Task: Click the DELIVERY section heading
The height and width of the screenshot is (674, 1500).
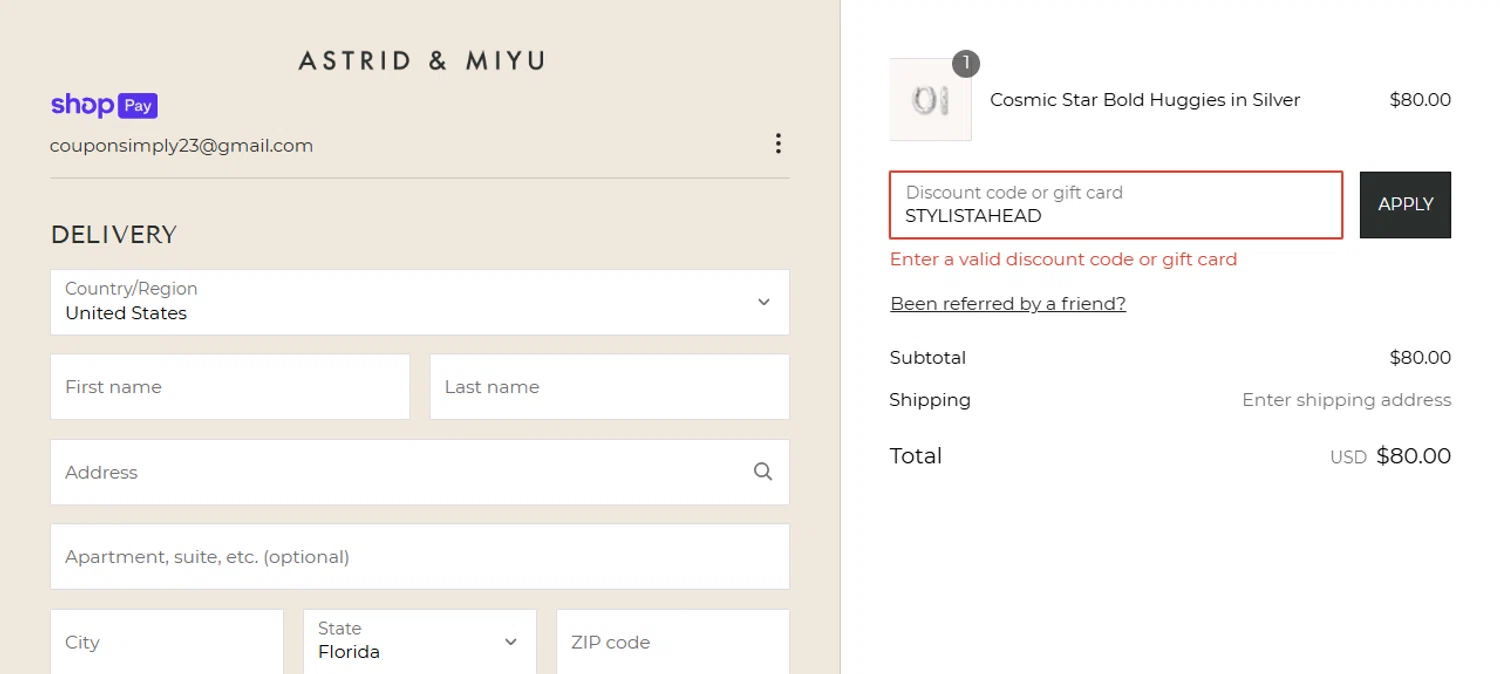Action: coord(114,235)
